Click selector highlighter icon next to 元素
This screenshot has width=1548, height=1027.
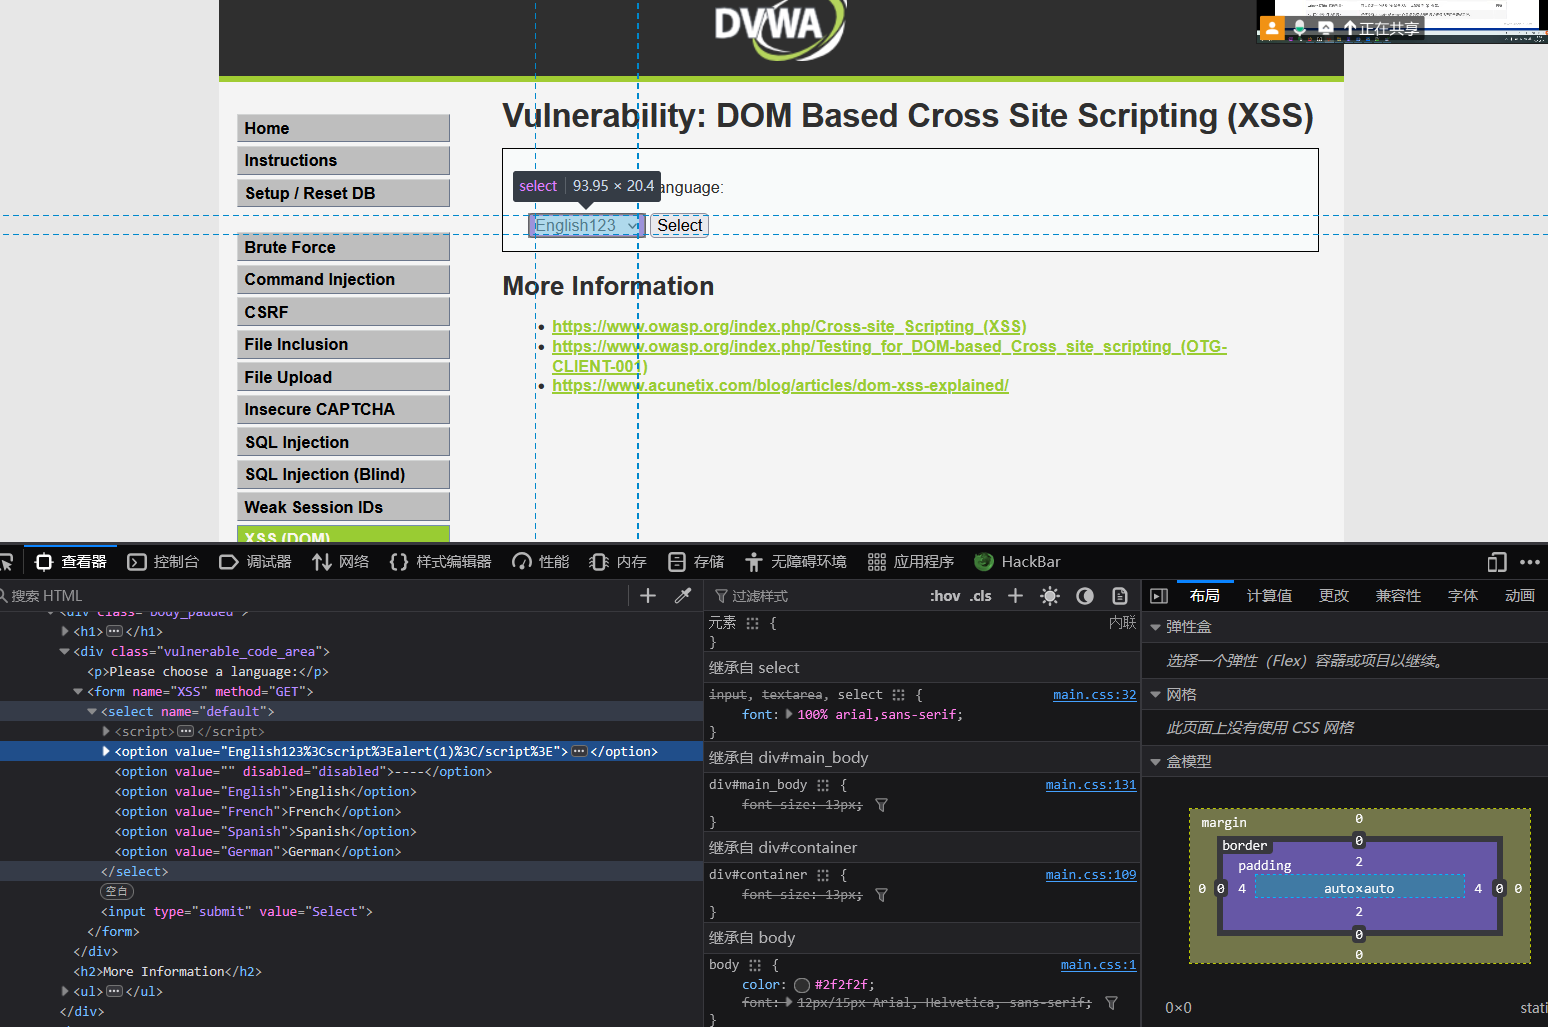tap(752, 623)
